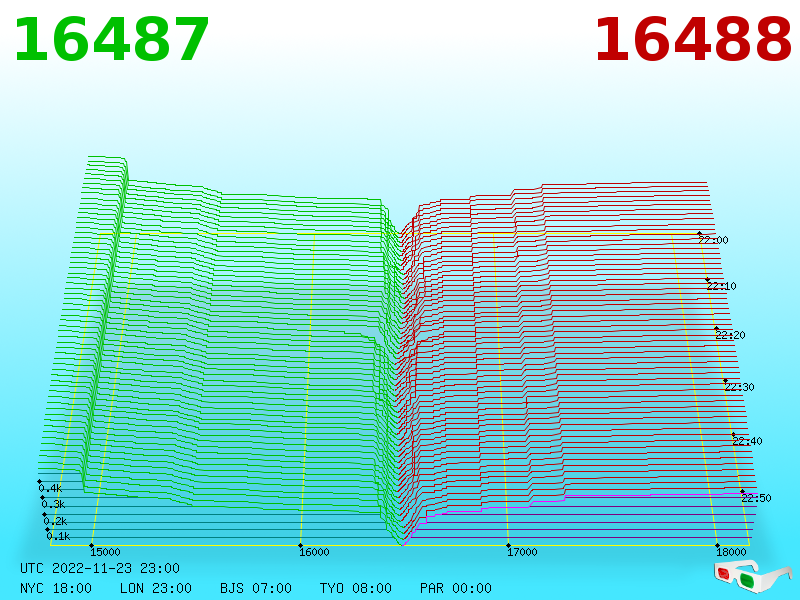Click the 17000 price axis label
Screen dimensions: 800x600
pos(522,552)
